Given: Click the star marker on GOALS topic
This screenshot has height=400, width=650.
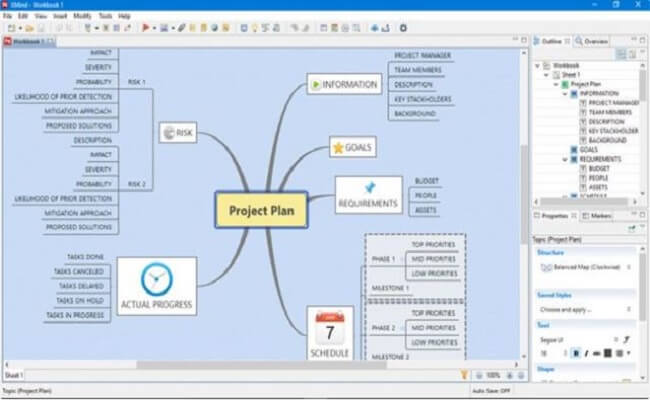Looking at the screenshot, I should pyautogui.click(x=338, y=148).
